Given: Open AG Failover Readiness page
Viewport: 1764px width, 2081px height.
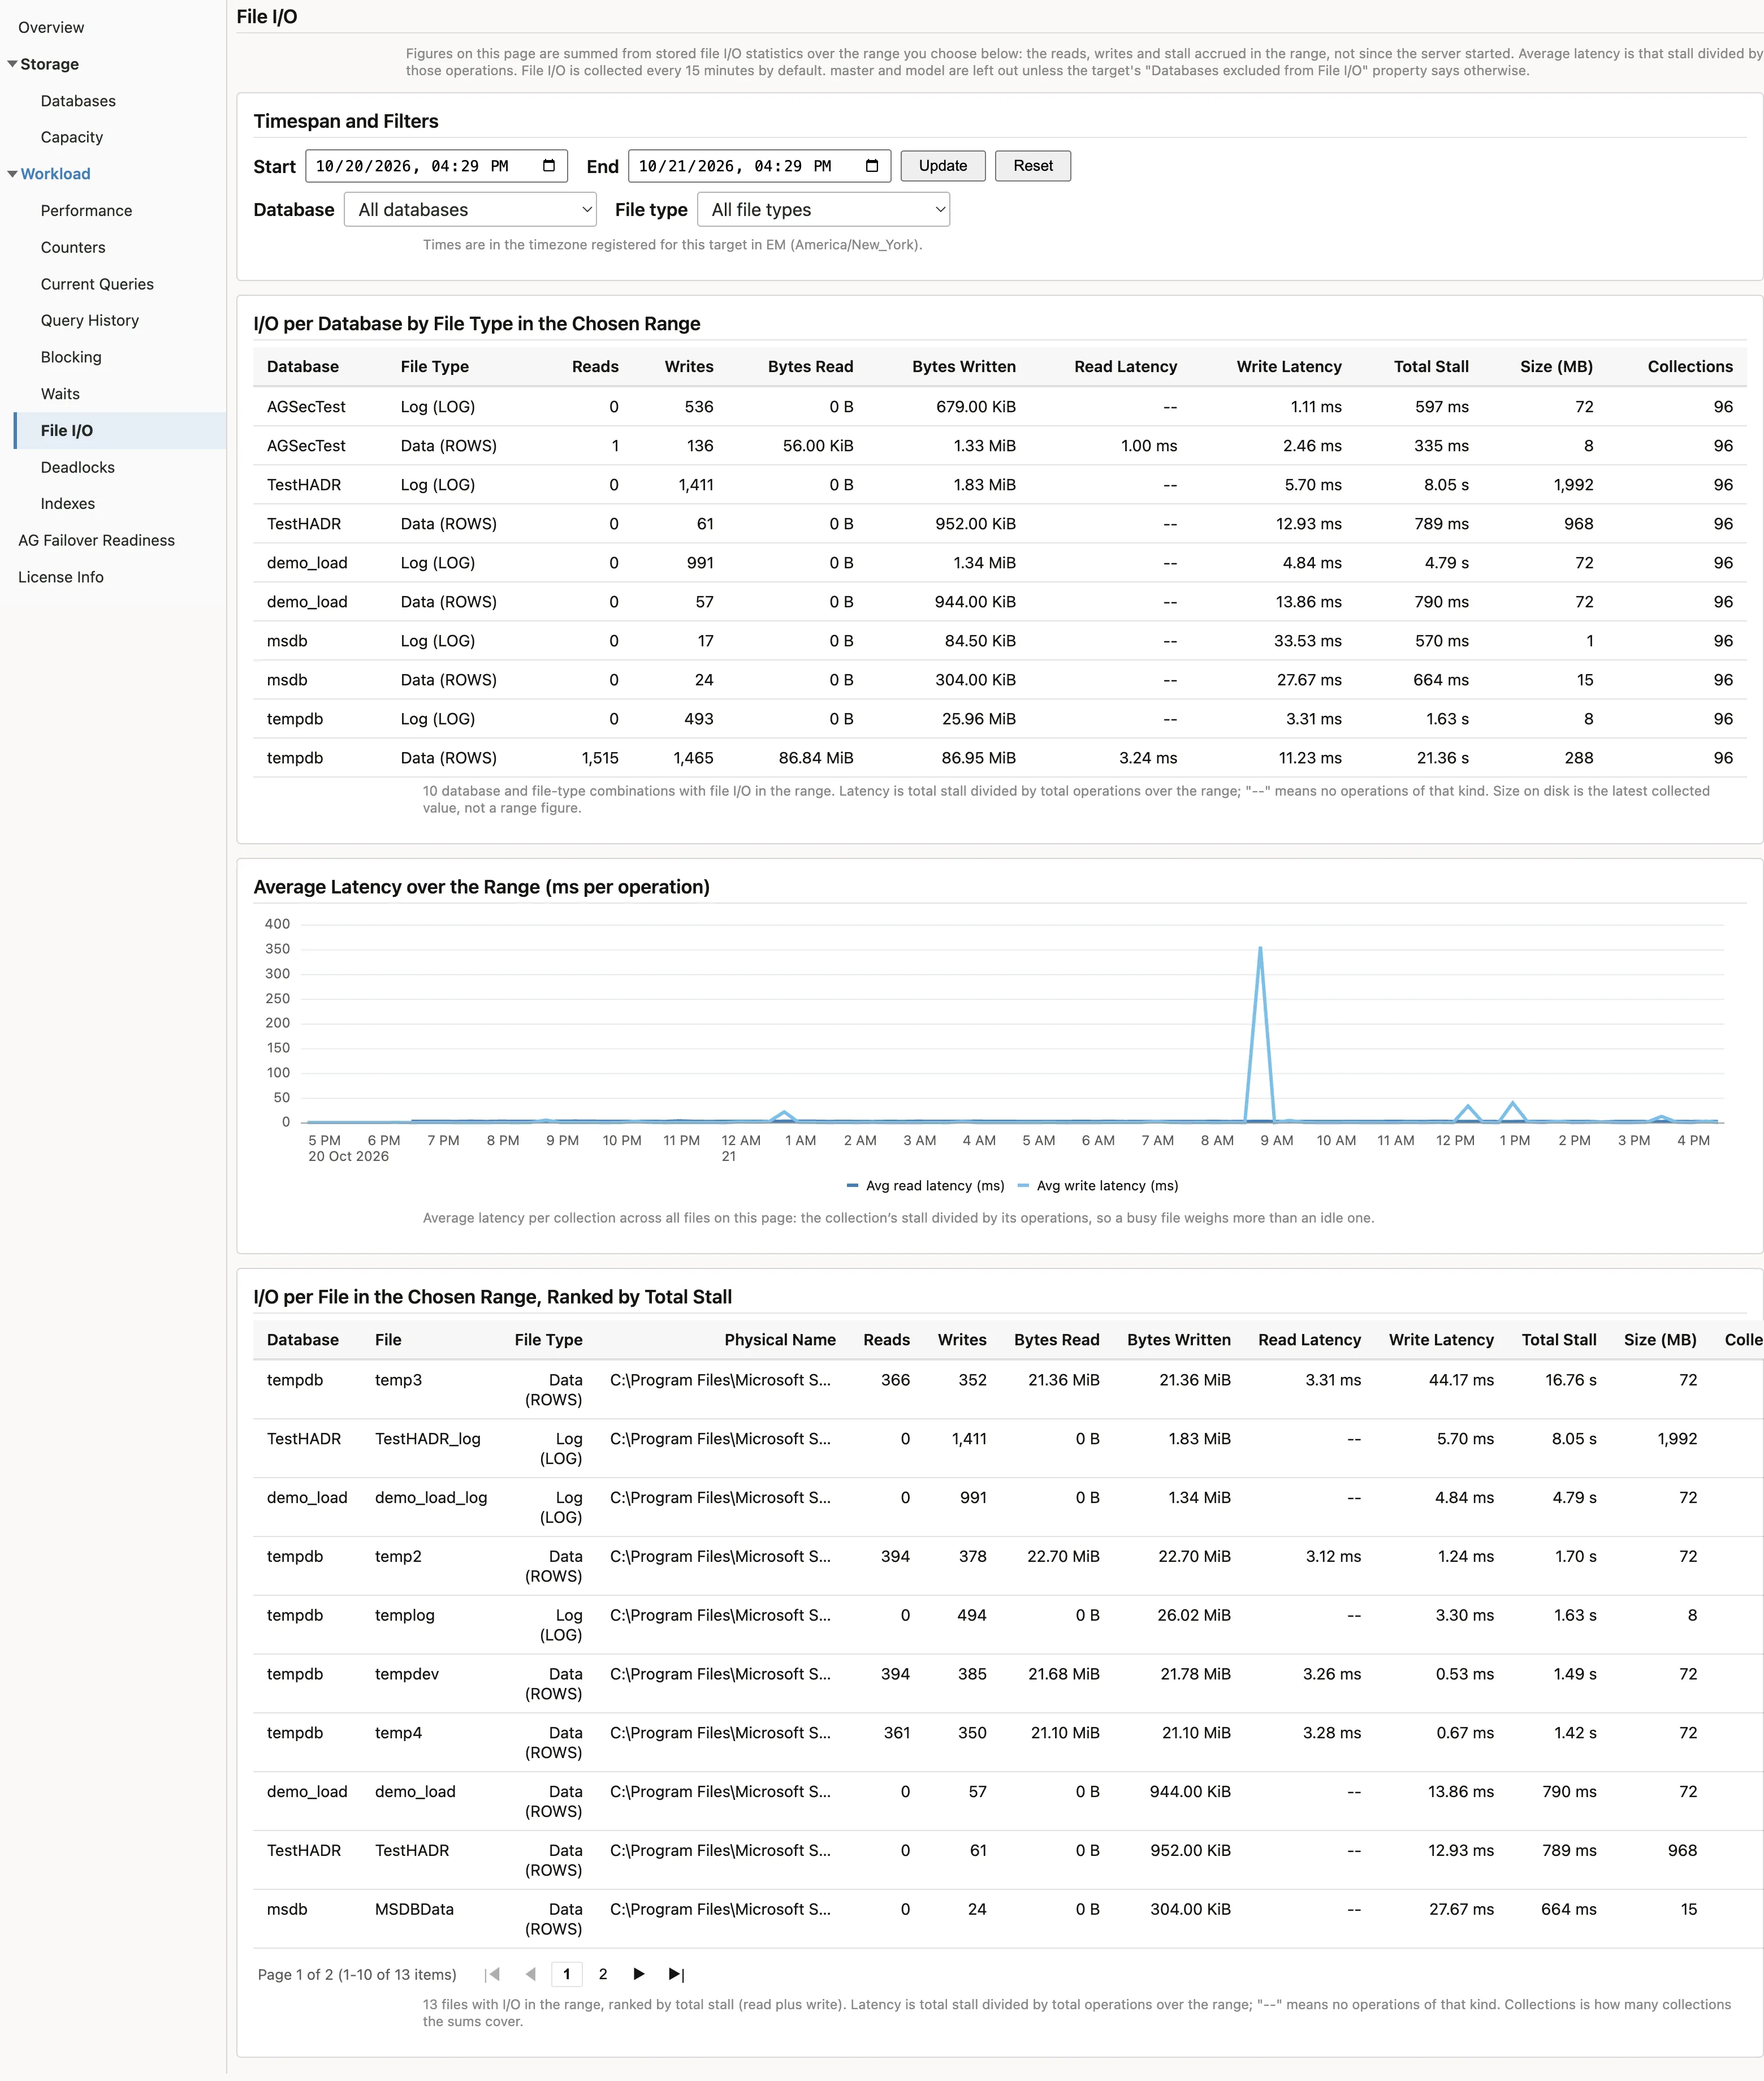Looking at the screenshot, I should 96,540.
